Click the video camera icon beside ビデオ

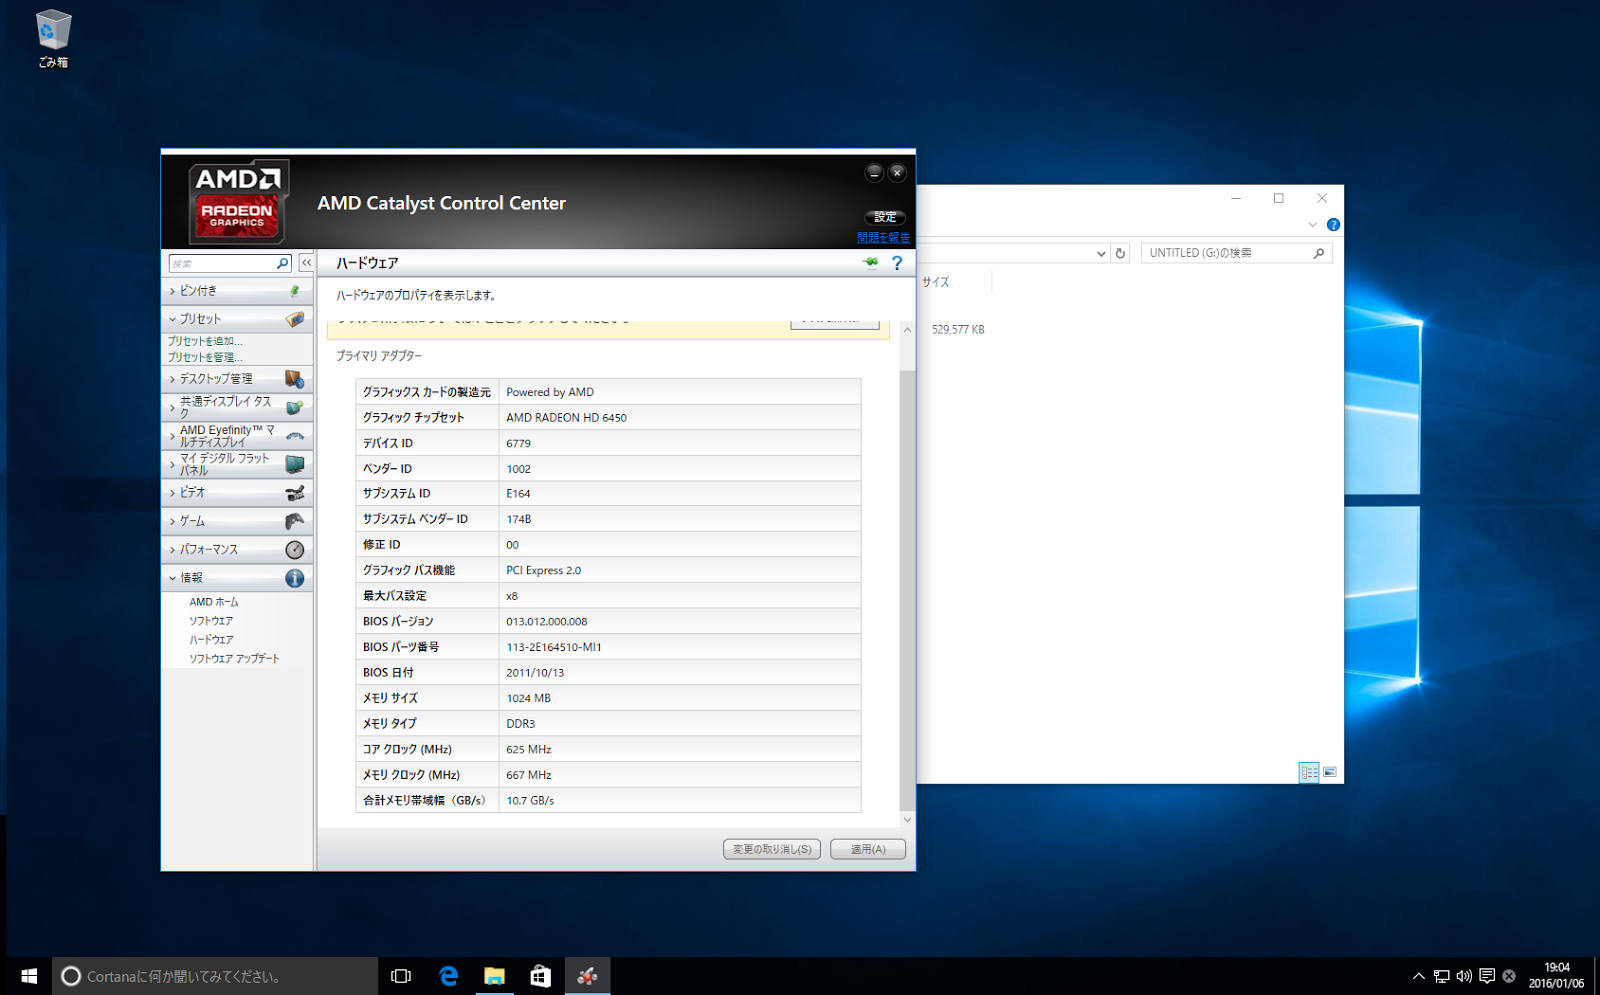click(x=295, y=493)
